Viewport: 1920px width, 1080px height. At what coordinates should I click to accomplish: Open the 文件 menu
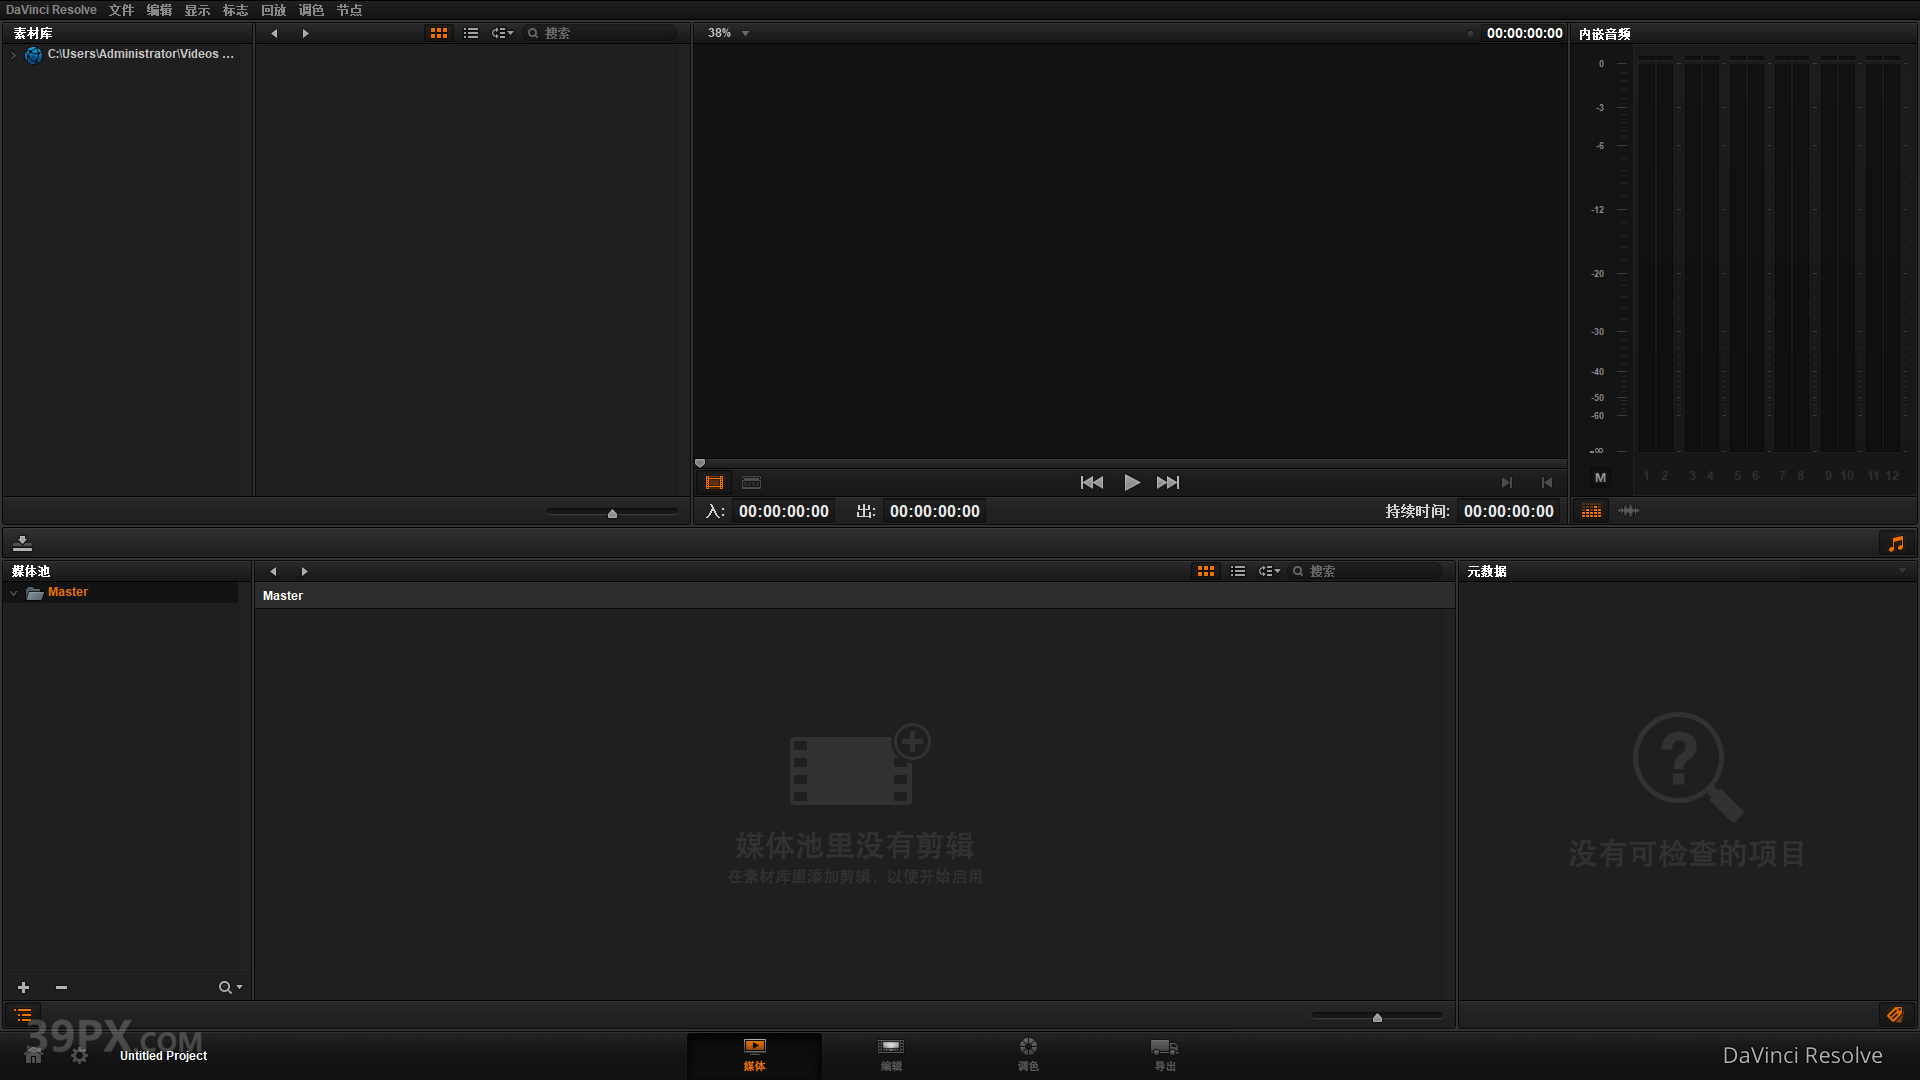pos(121,10)
